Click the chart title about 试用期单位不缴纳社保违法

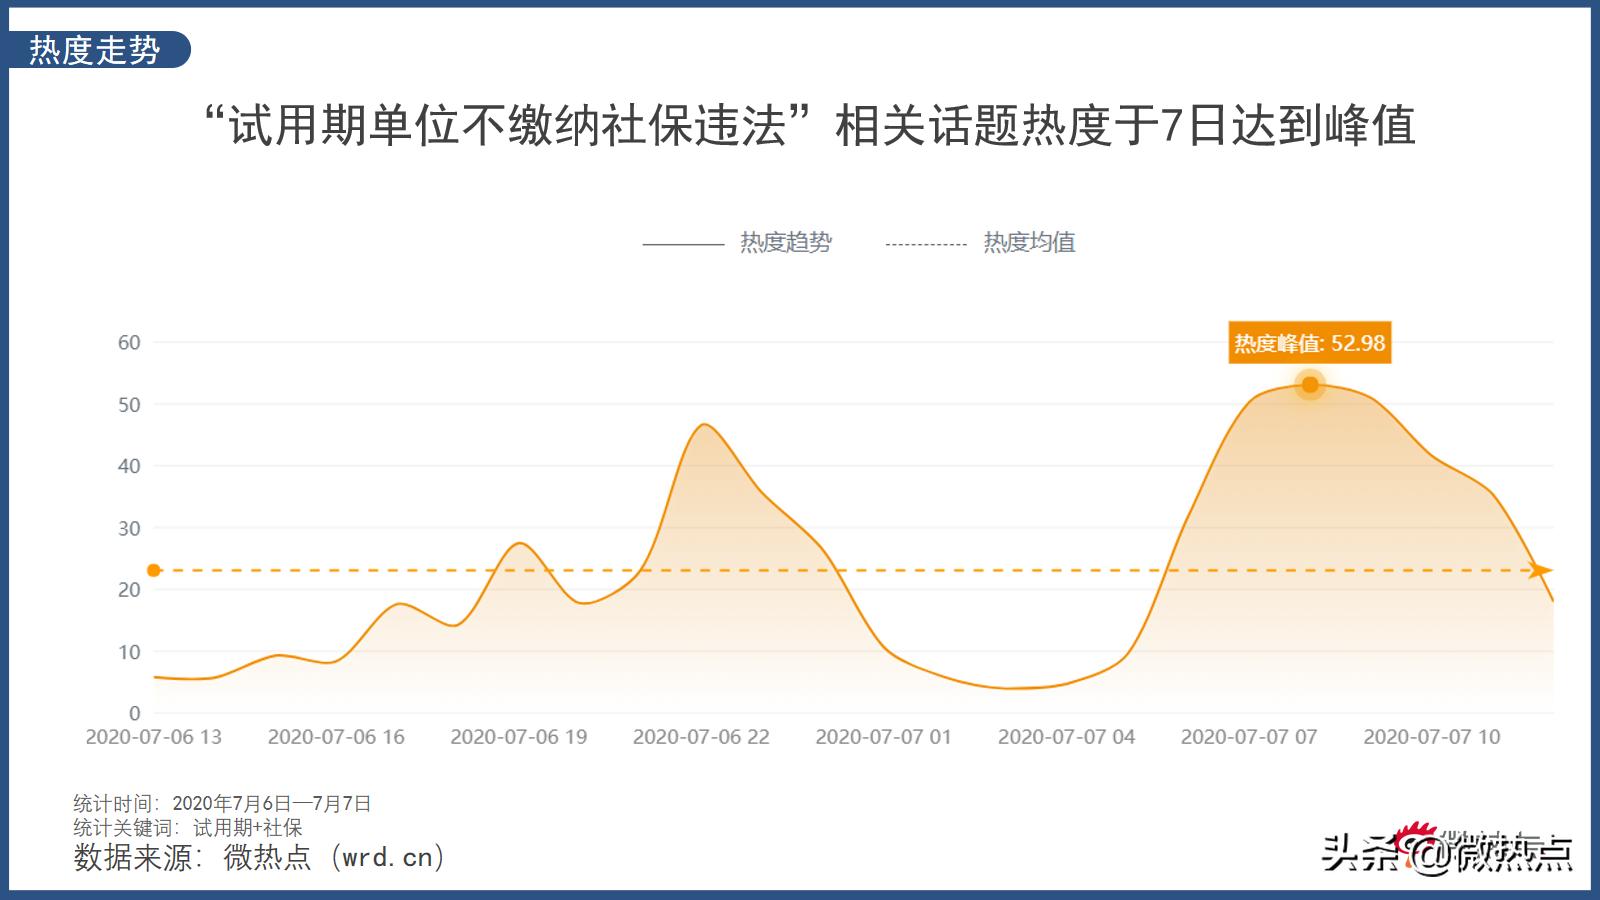coord(800,128)
